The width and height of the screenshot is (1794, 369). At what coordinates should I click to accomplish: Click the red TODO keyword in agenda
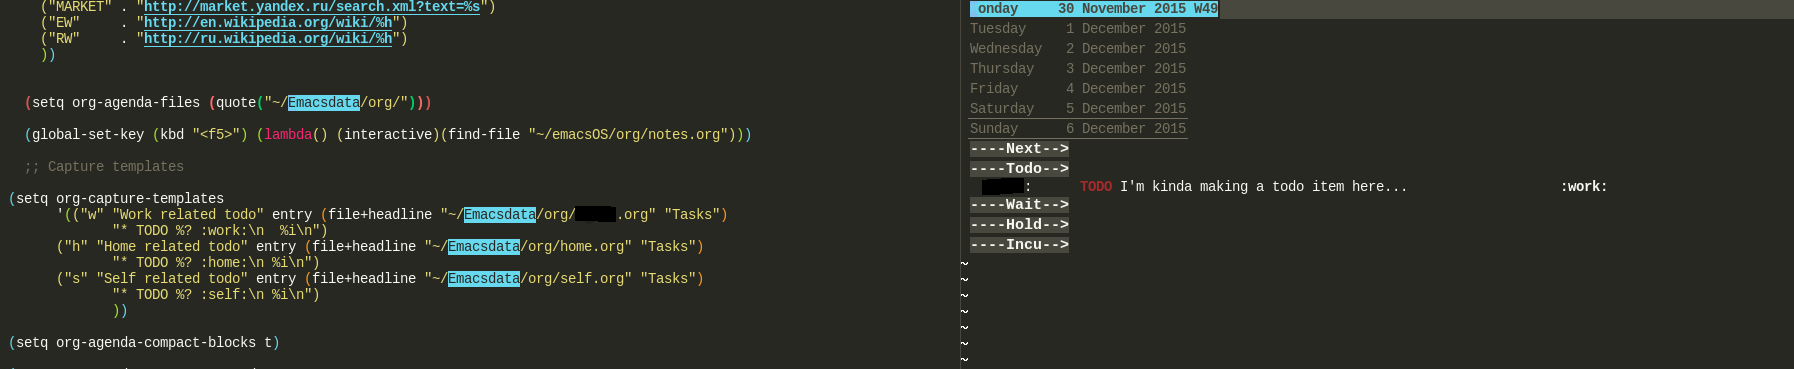[x=1096, y=187]
